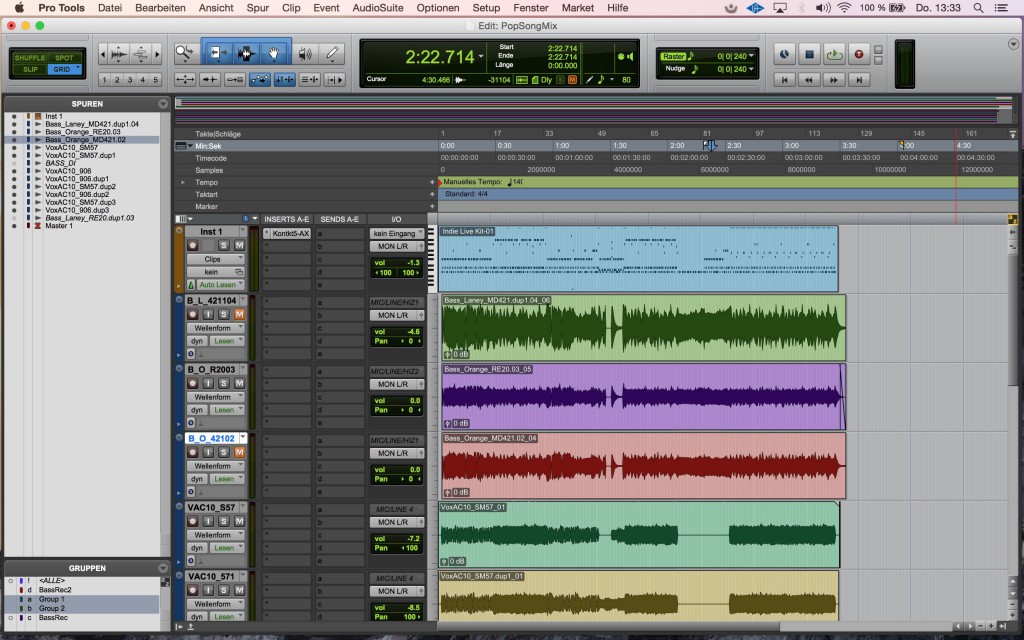Open the main counter format dropdown
The image size is (1024, 640).
pyautogui.click(x=481, y=57)
